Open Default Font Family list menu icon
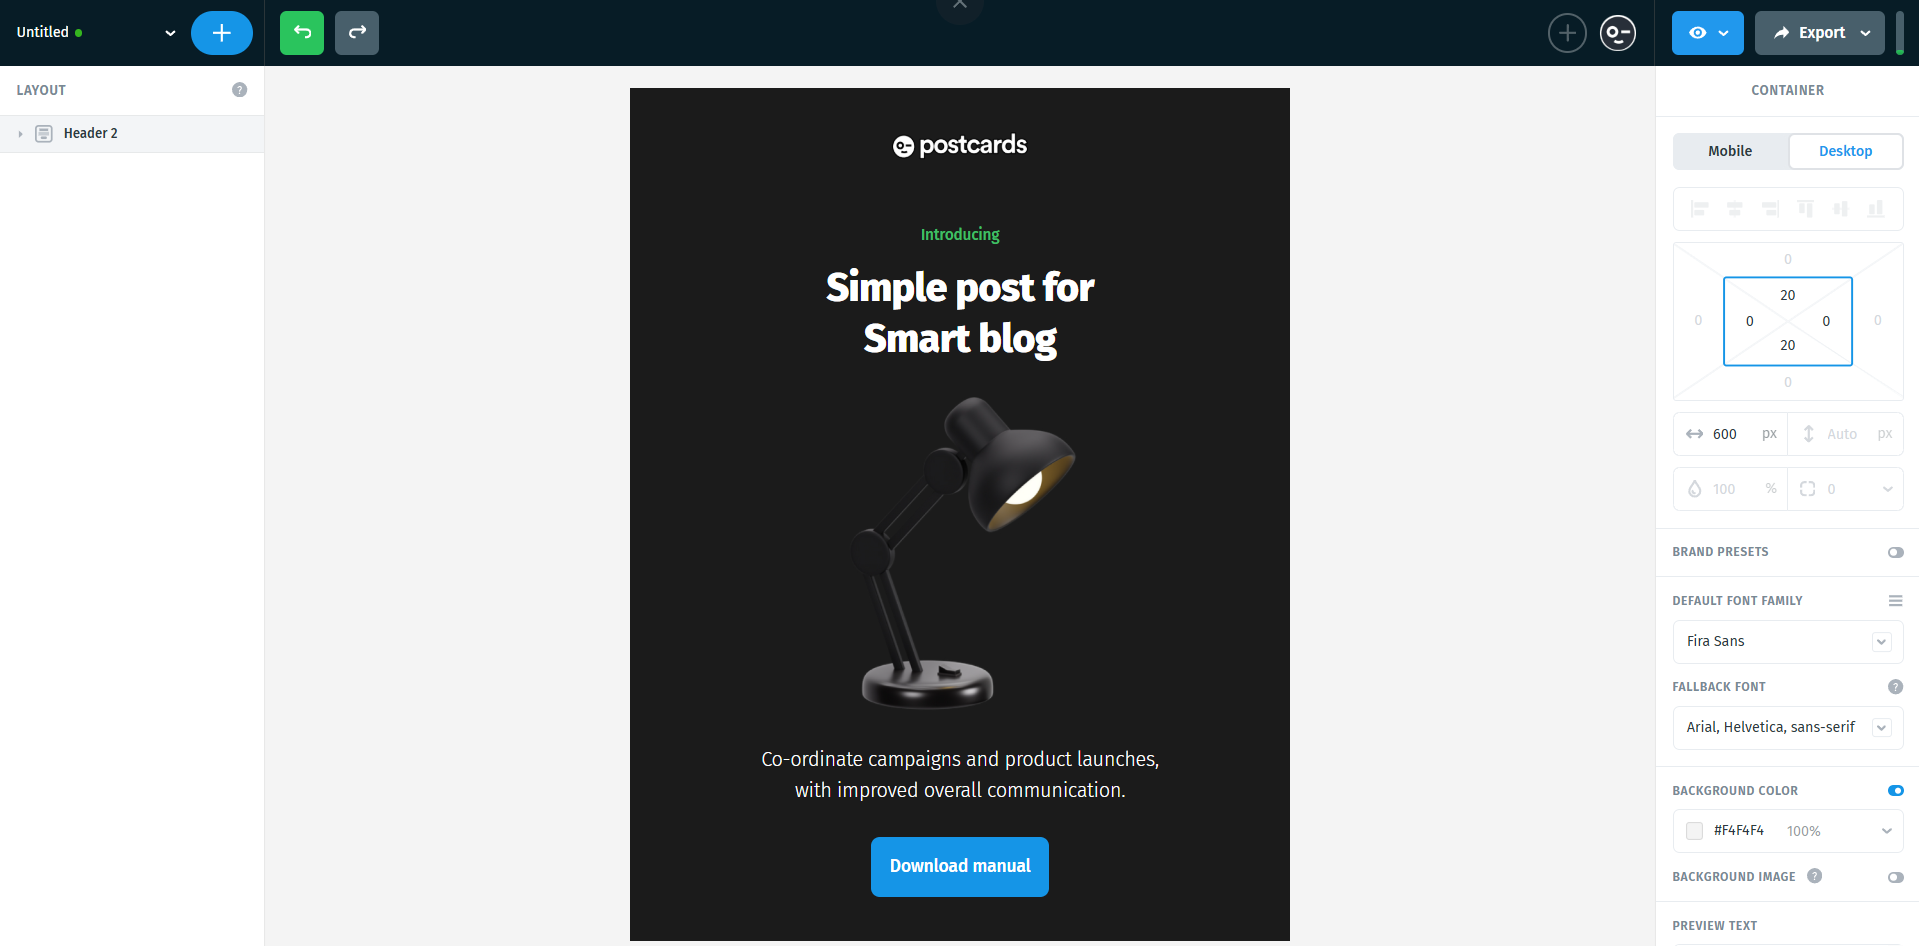This screenshot has width=1919, height=946. (x=1895, y=601)
